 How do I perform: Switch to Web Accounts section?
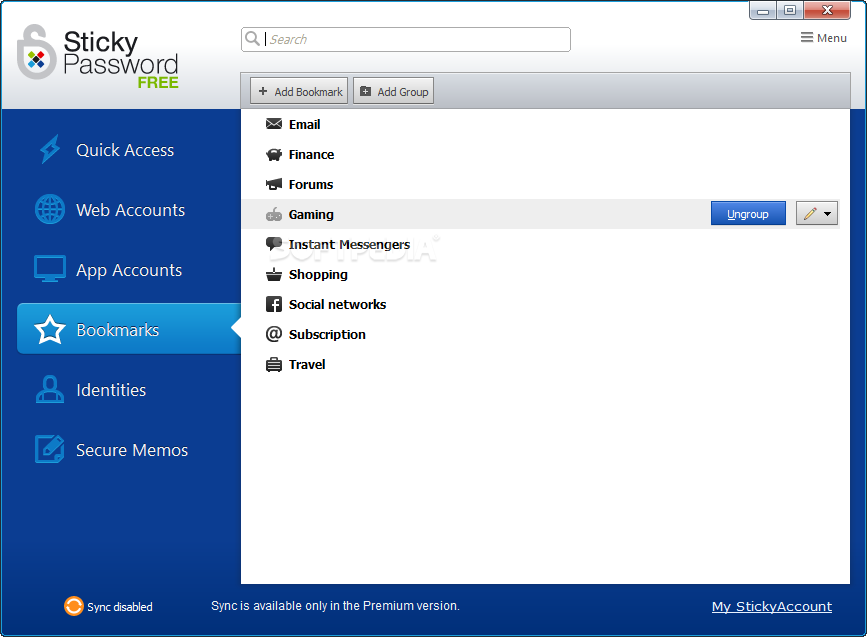click(x=130, y=210)
